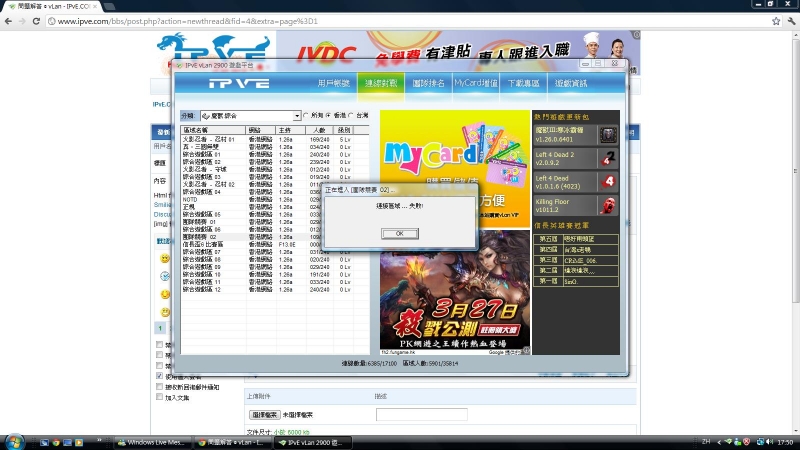
Task: Uncheck the ticked checkbox in forum options
Action: point(160,376)
